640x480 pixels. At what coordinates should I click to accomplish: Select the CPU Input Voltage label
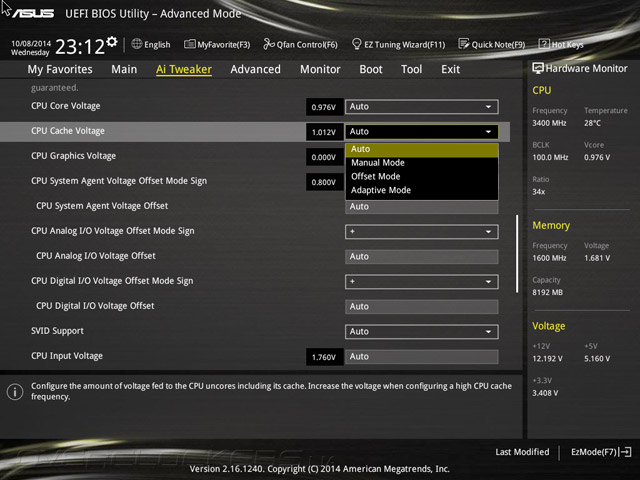click(67, 356)
